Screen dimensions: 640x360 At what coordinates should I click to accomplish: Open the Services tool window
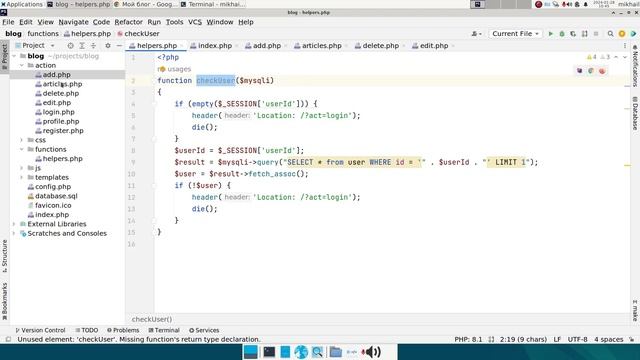tap(204, 330)
